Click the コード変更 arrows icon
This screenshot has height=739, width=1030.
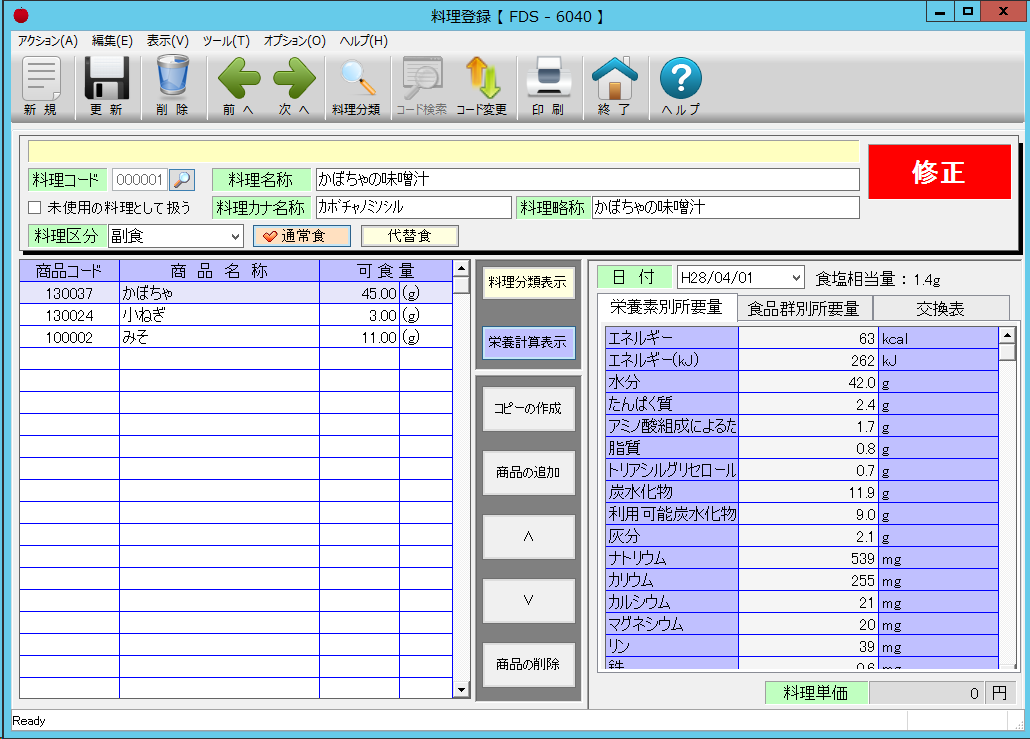point(481,86)
